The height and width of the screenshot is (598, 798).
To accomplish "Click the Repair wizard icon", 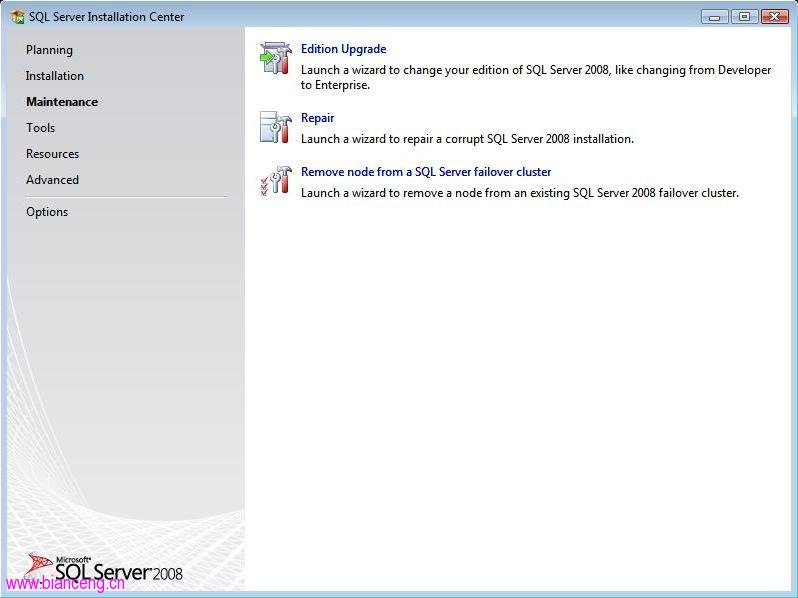I will (276, 127).
